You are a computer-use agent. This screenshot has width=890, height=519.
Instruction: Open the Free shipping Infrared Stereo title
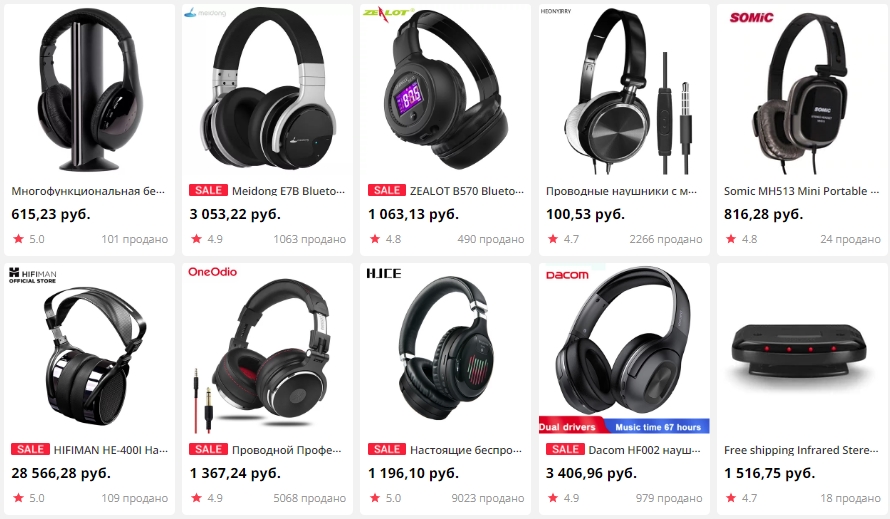801,450
